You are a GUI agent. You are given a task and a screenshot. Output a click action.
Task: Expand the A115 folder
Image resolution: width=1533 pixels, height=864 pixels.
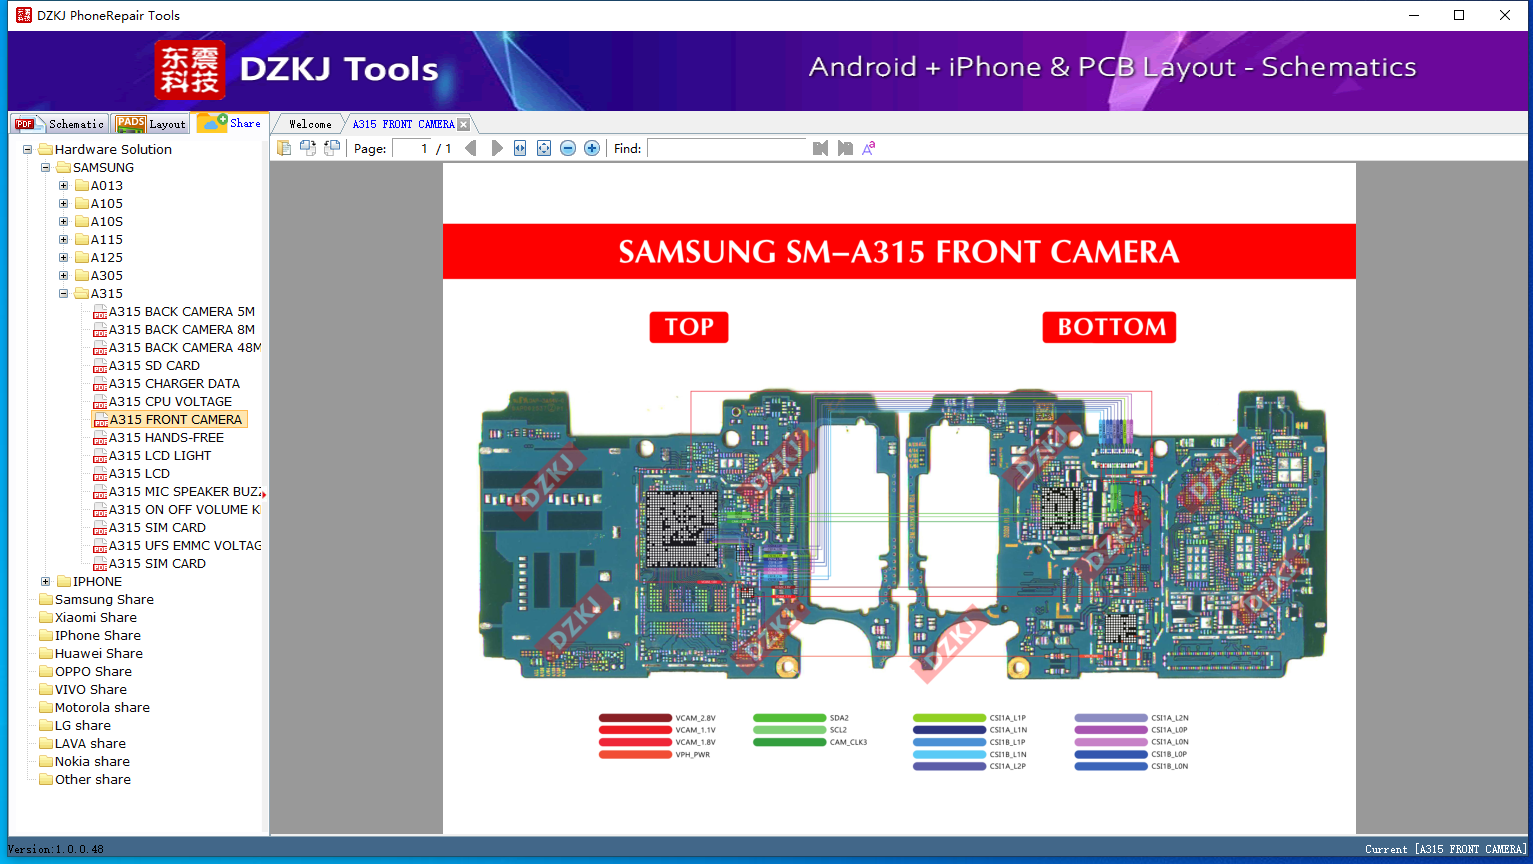64,240
